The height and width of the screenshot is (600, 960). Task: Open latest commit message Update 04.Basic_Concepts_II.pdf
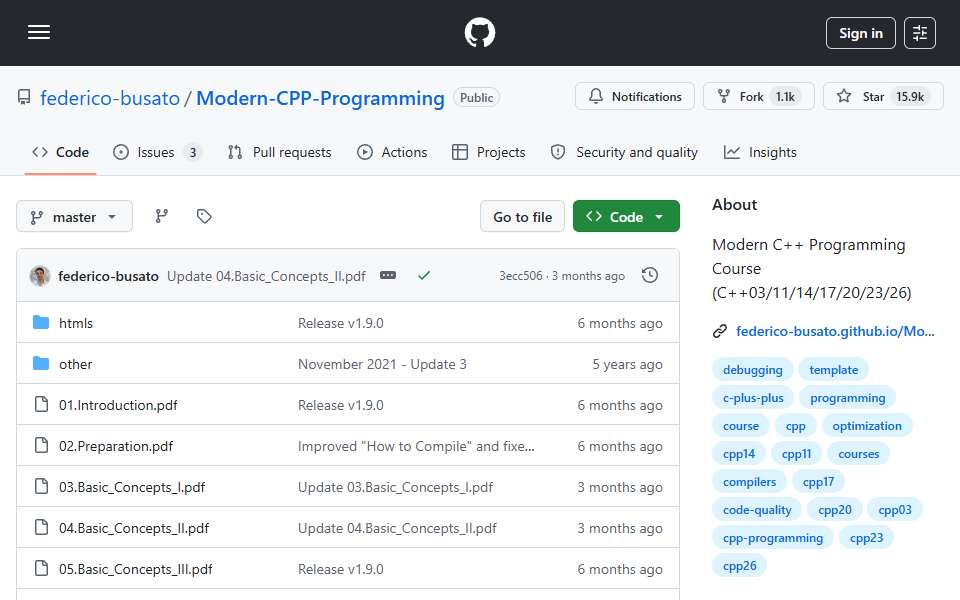pyautogui.click(x=266, y=276)
